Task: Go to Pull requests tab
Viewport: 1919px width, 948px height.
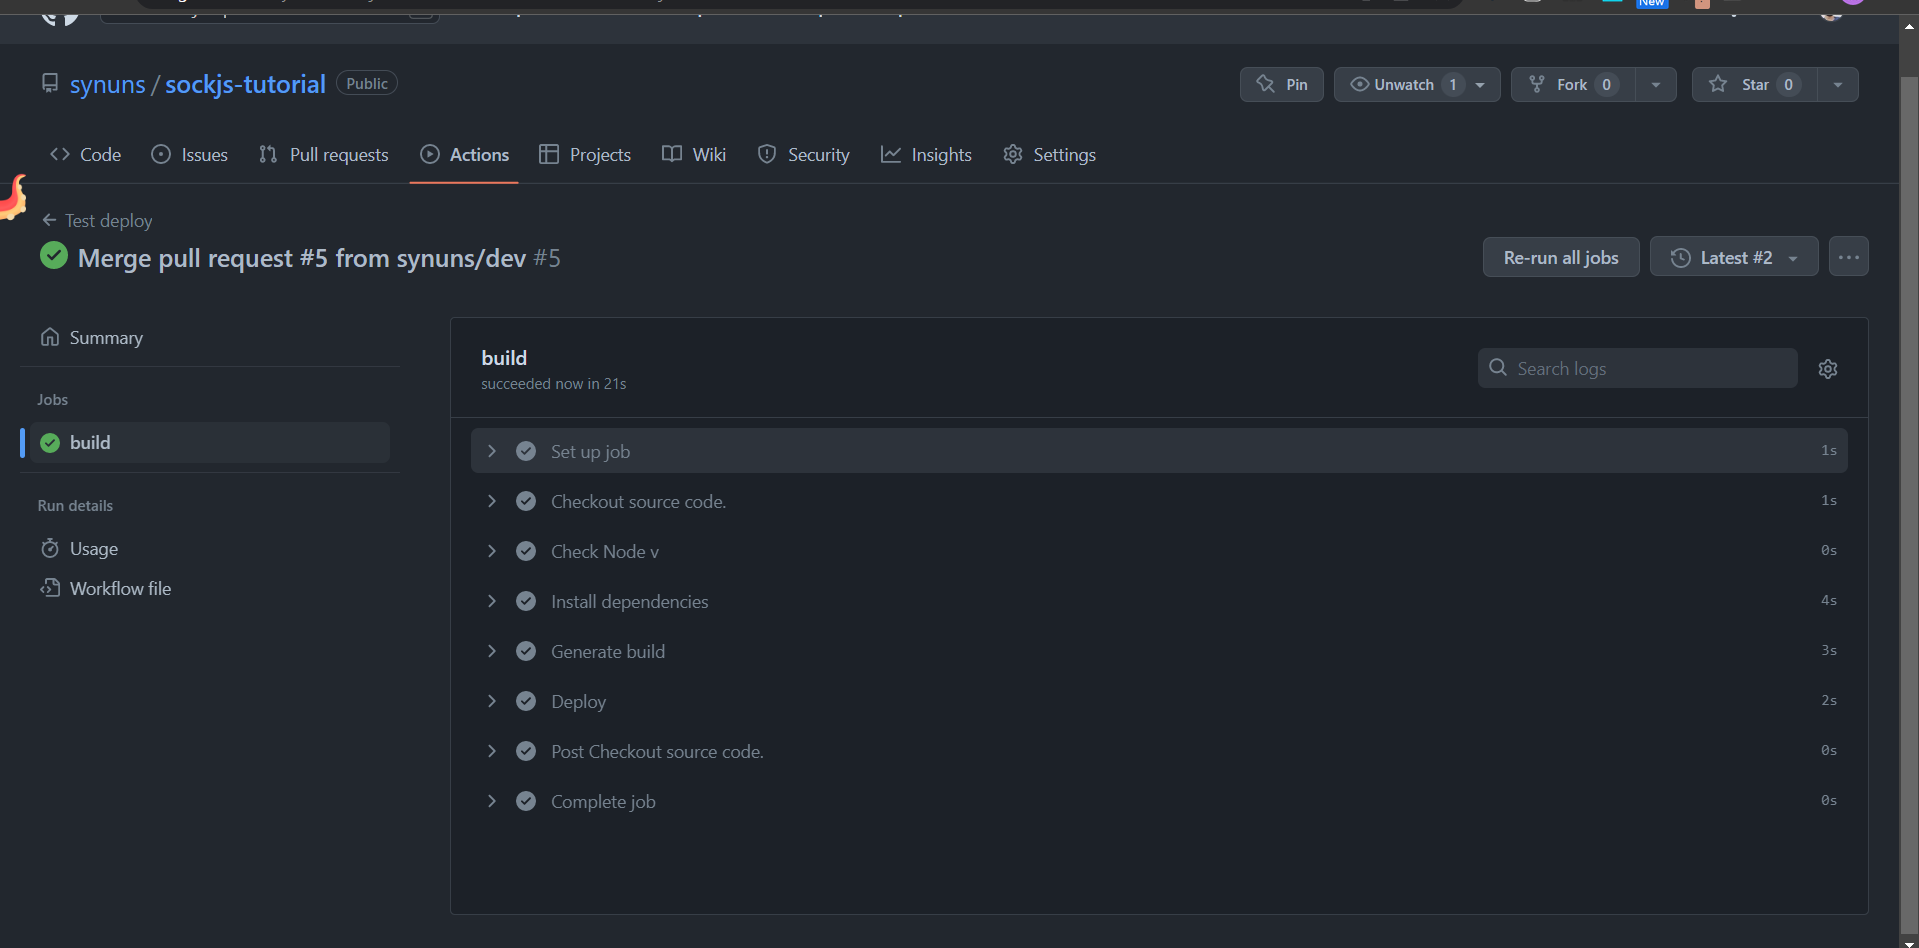Action: pos(323,154)
